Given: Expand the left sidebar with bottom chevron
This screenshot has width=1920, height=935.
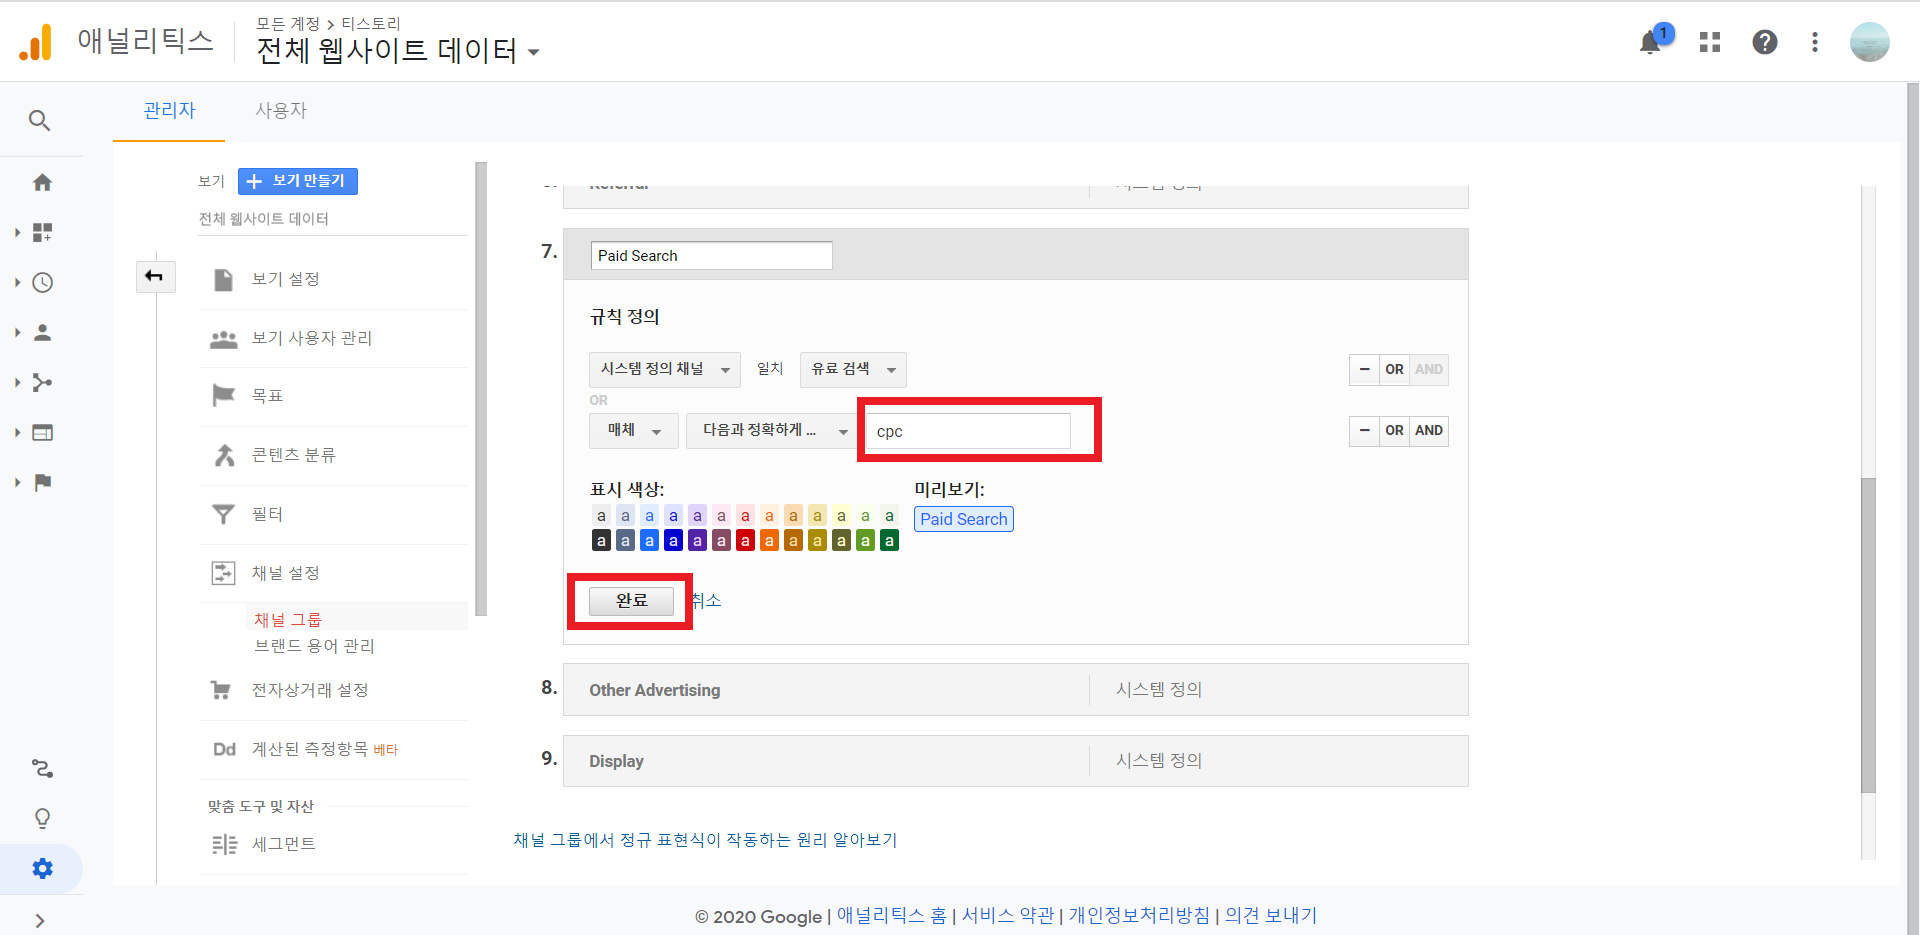Looking at the screenshot, I should coord(40,920).
